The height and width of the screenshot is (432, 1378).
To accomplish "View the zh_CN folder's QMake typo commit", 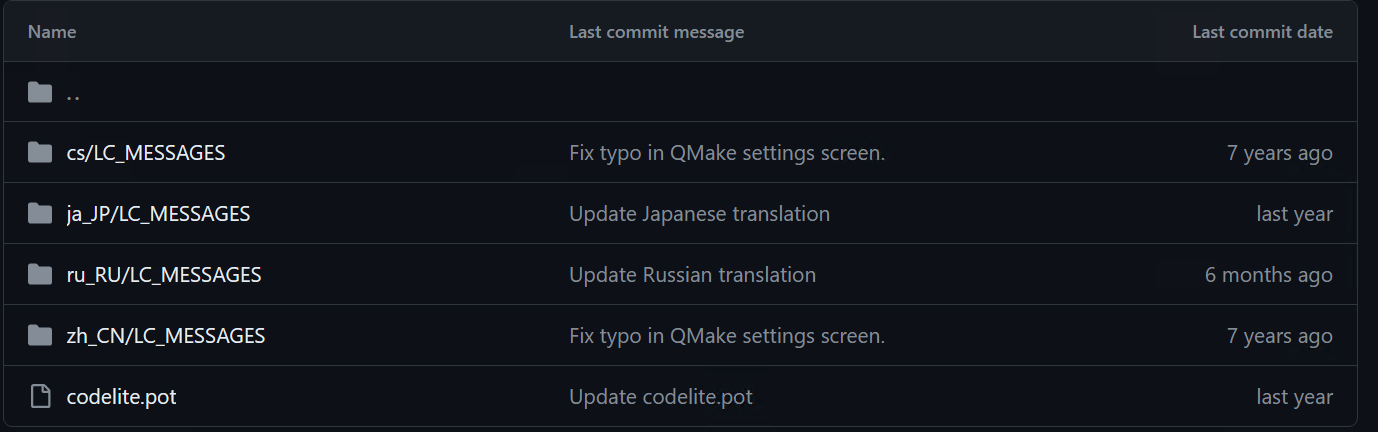I will 727,336.
